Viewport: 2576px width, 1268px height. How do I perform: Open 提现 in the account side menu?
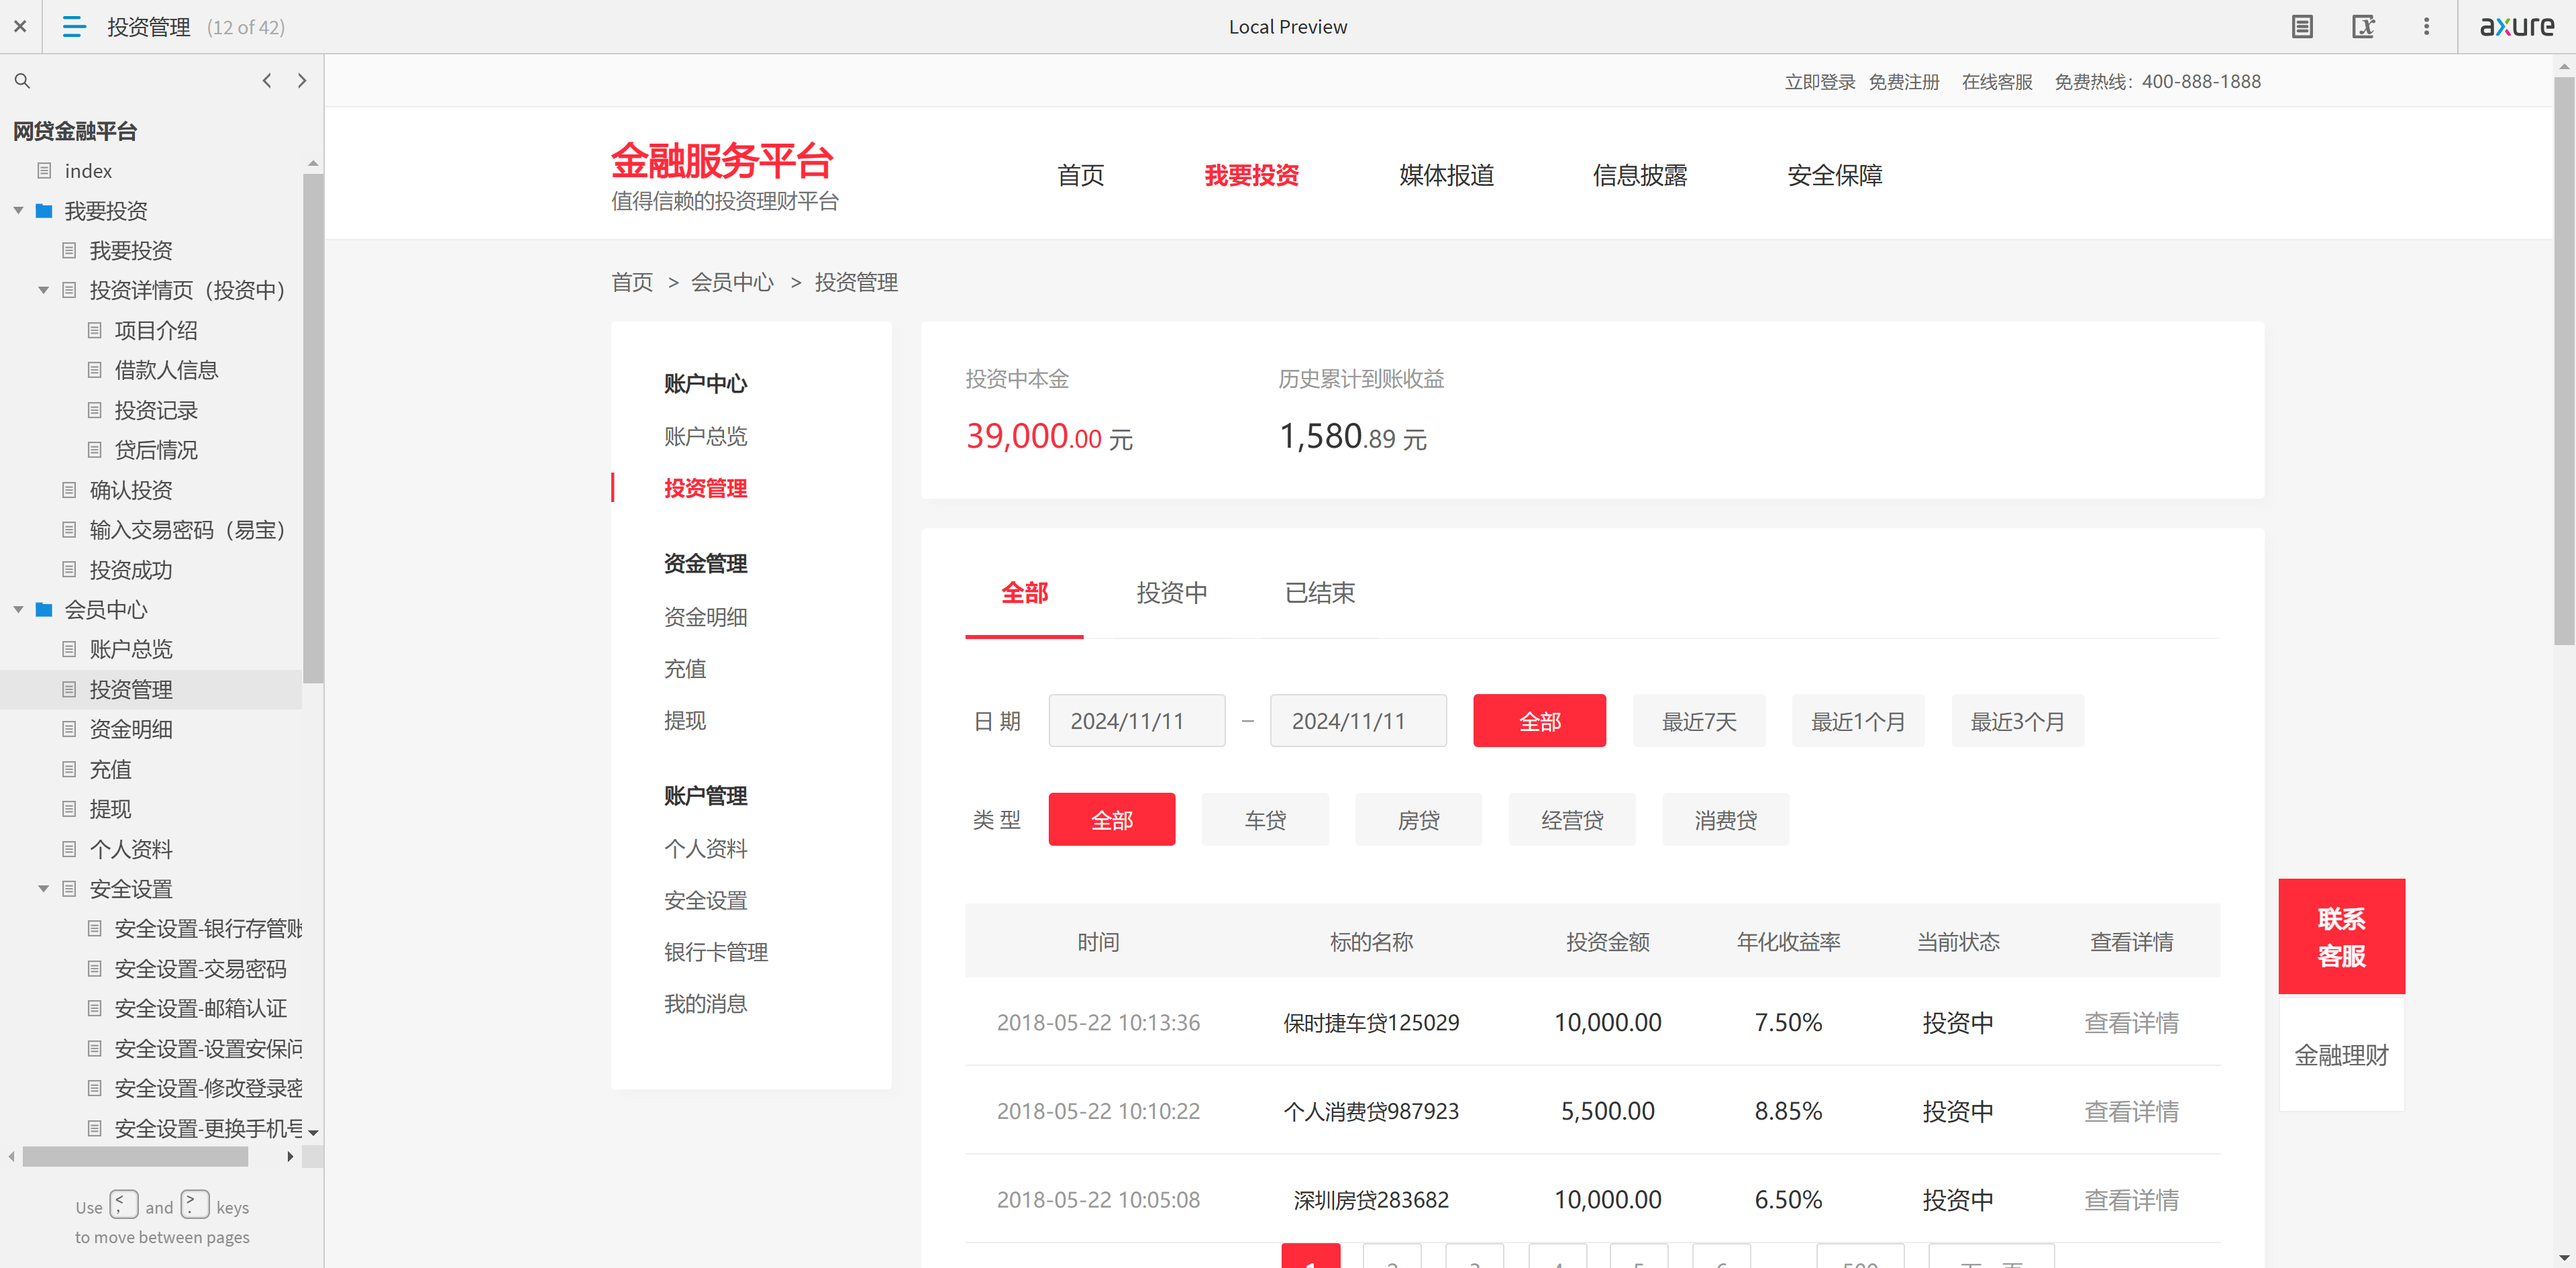tap(685, 721)
